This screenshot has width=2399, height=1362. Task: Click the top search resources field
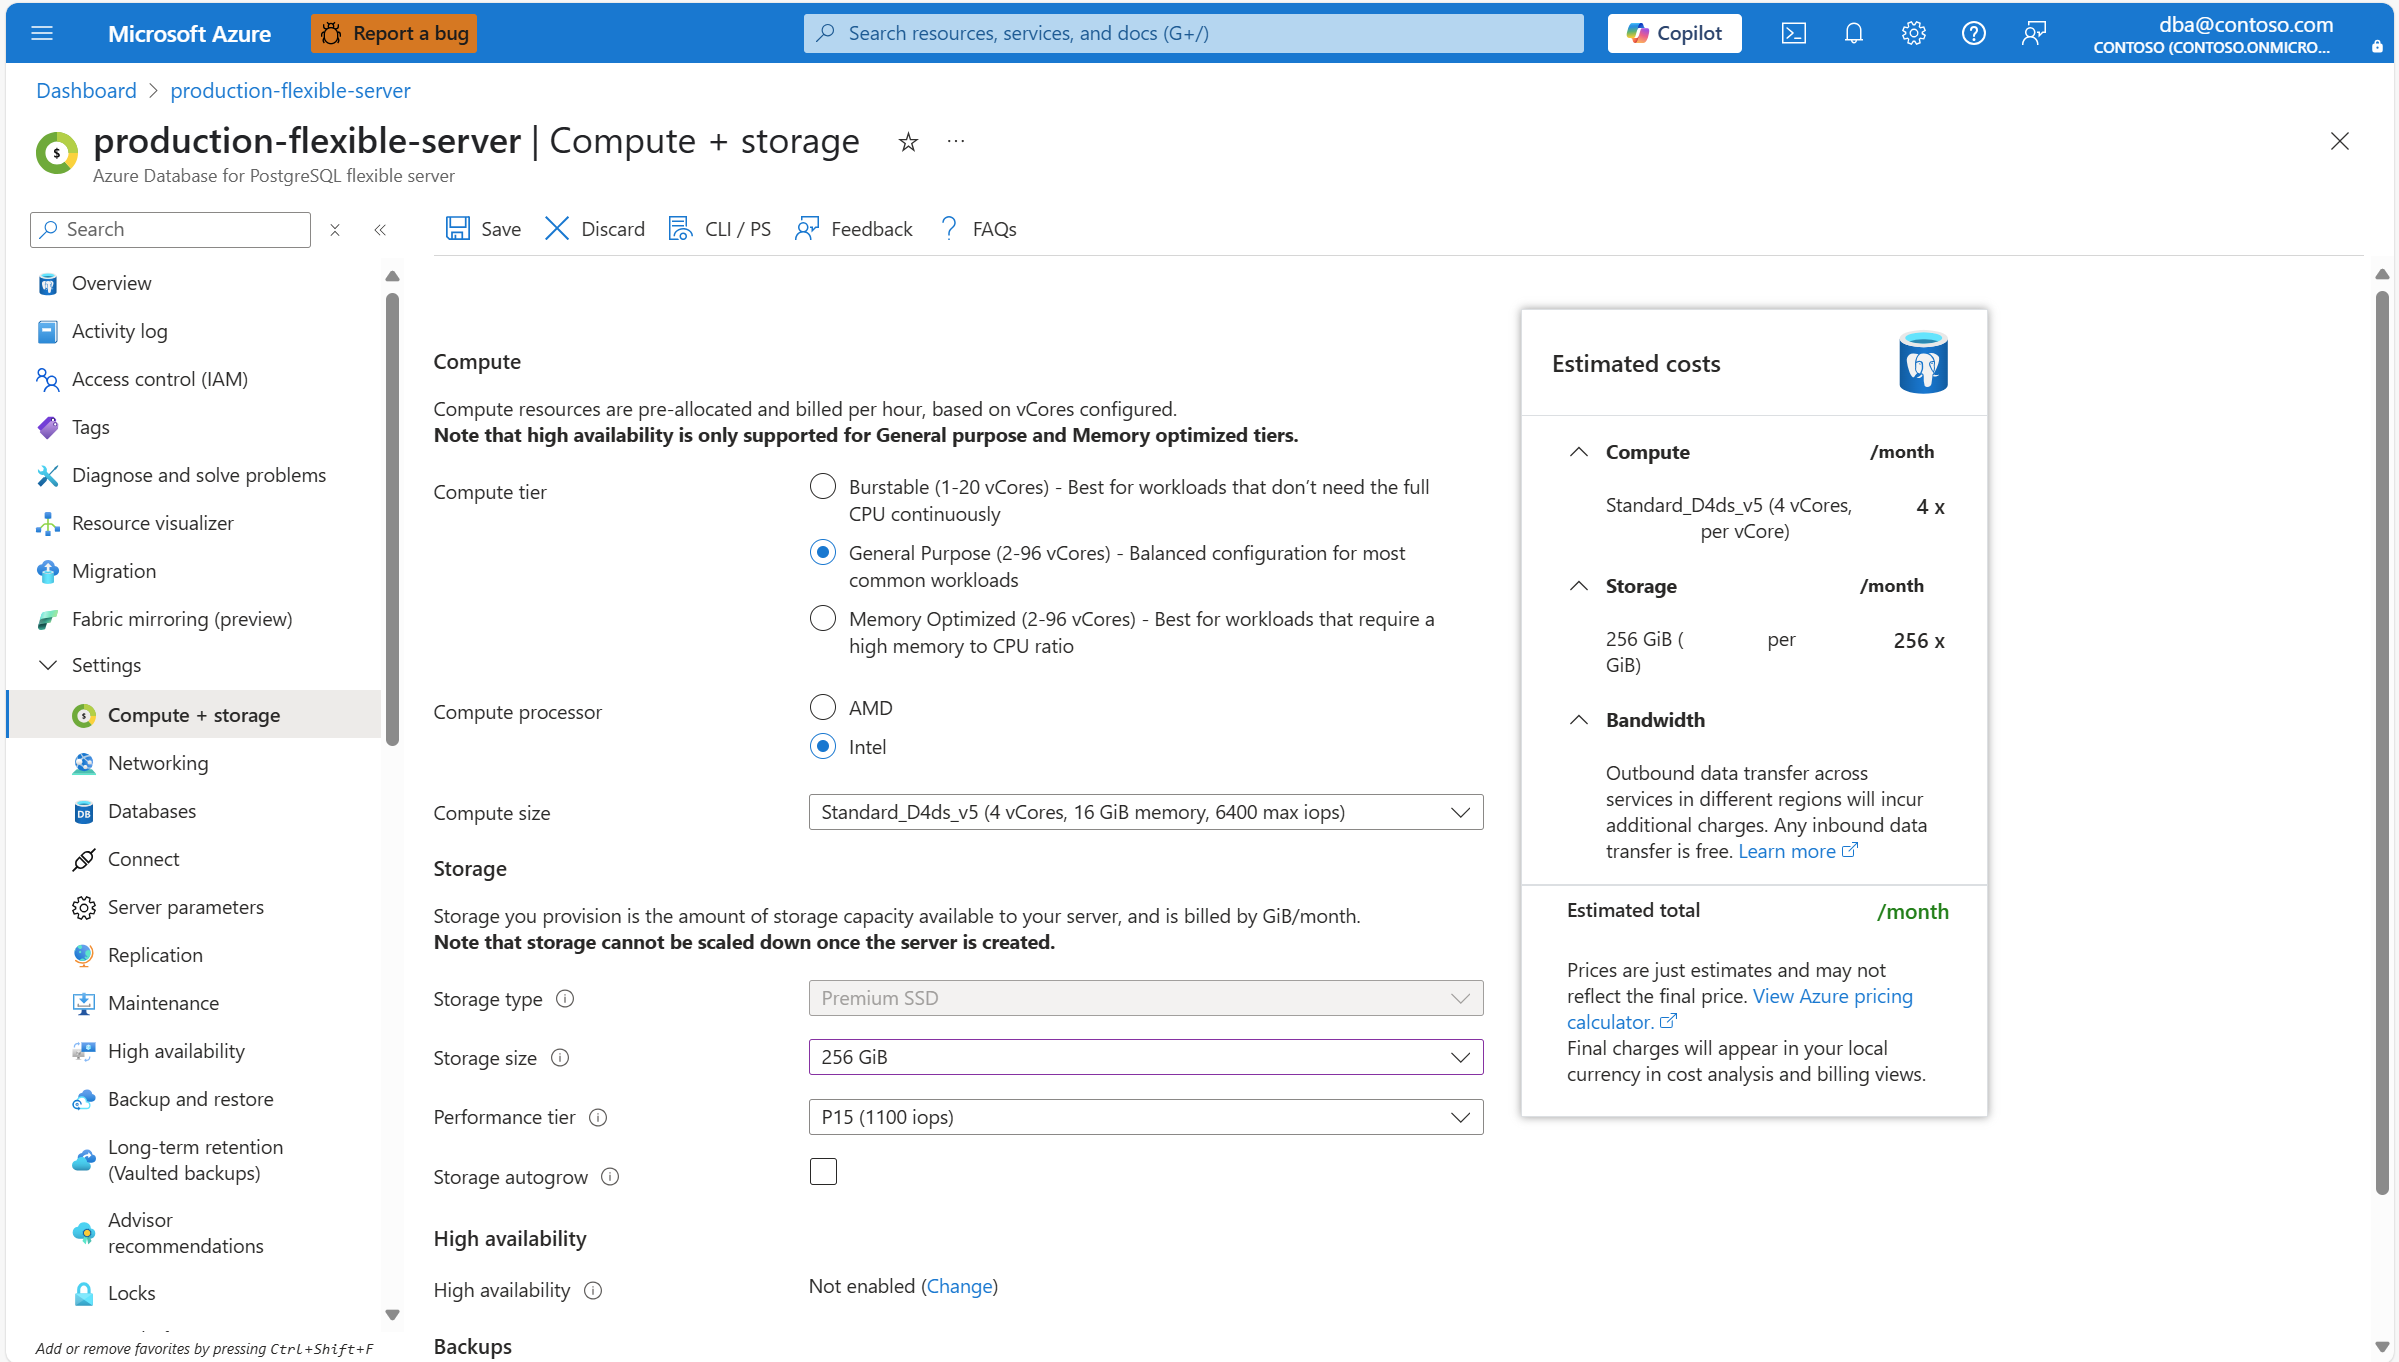click(x=1193, y=33)
